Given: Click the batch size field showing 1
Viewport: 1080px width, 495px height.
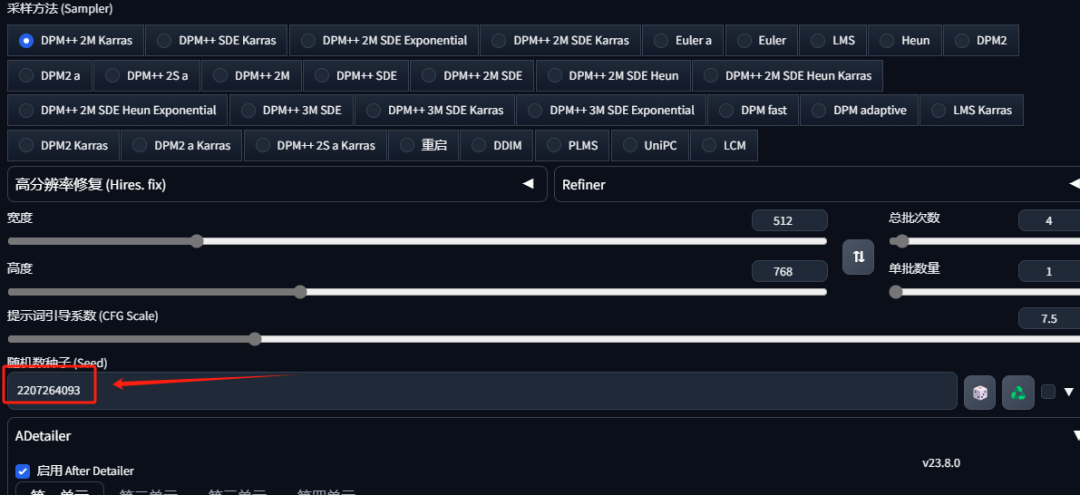Looking at the screenshot, I should (x=1049, y=271).
